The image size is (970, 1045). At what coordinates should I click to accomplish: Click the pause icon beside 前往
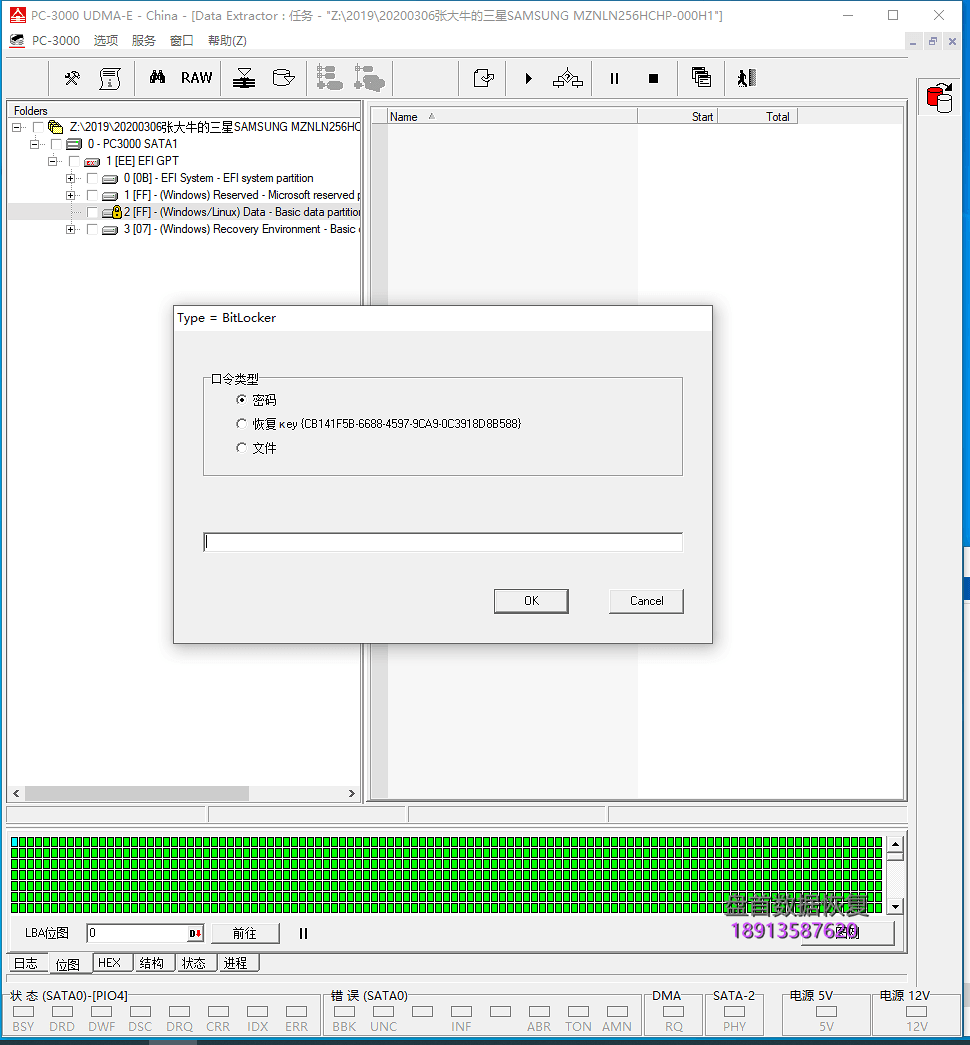click(x=303, y=933)
